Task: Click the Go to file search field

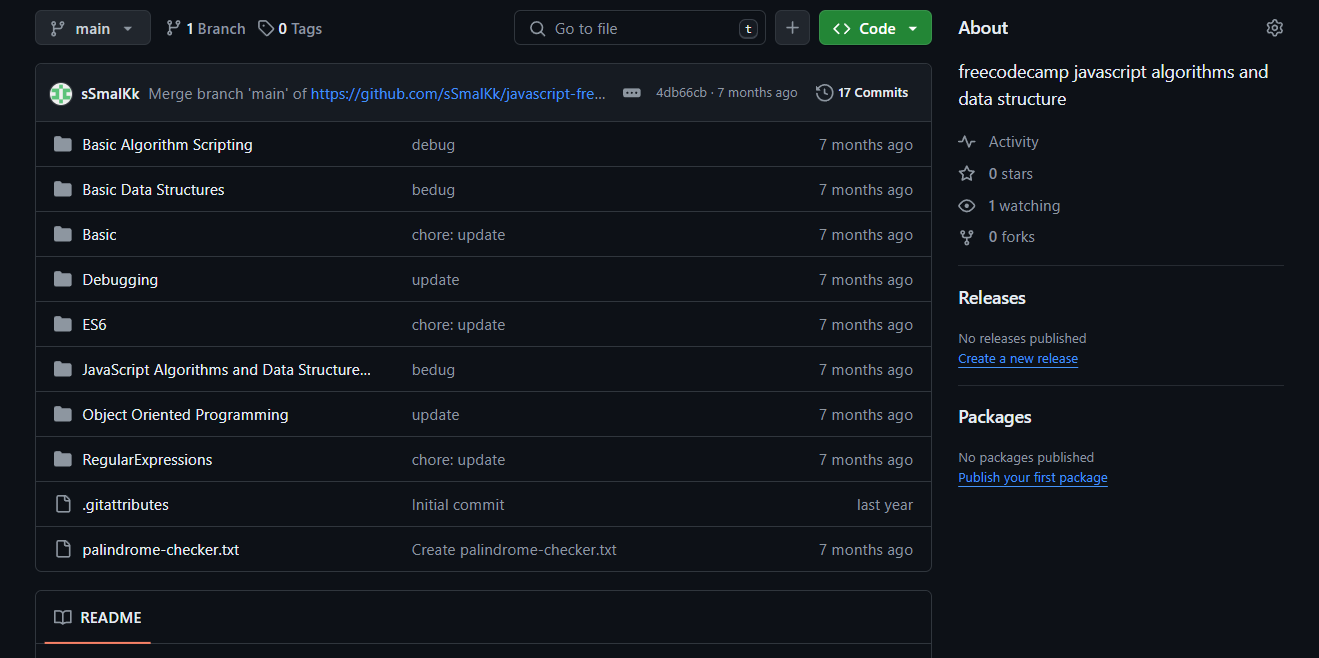Action: pos(640,28)
